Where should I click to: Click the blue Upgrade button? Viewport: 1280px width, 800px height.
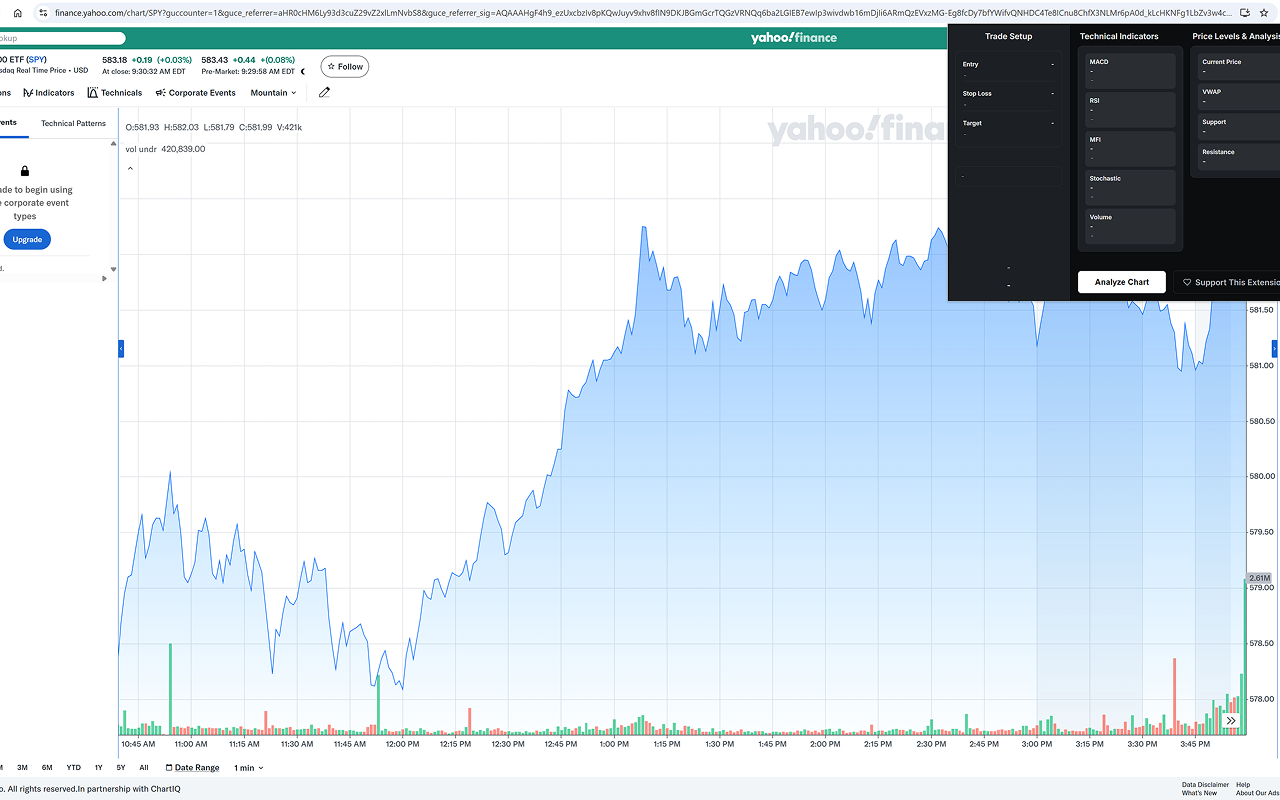tap(27, 240)
